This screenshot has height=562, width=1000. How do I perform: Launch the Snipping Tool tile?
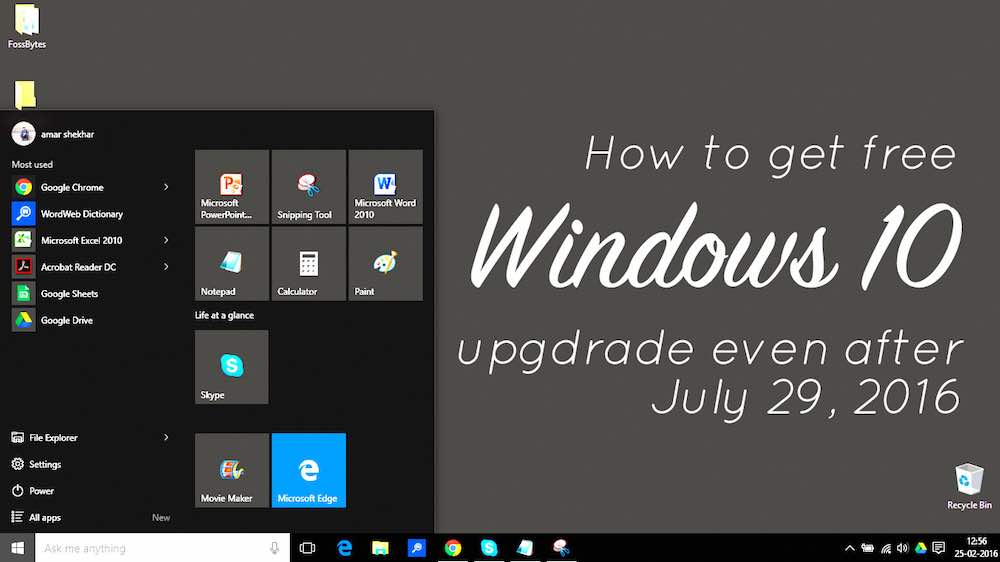pos(309,187)
